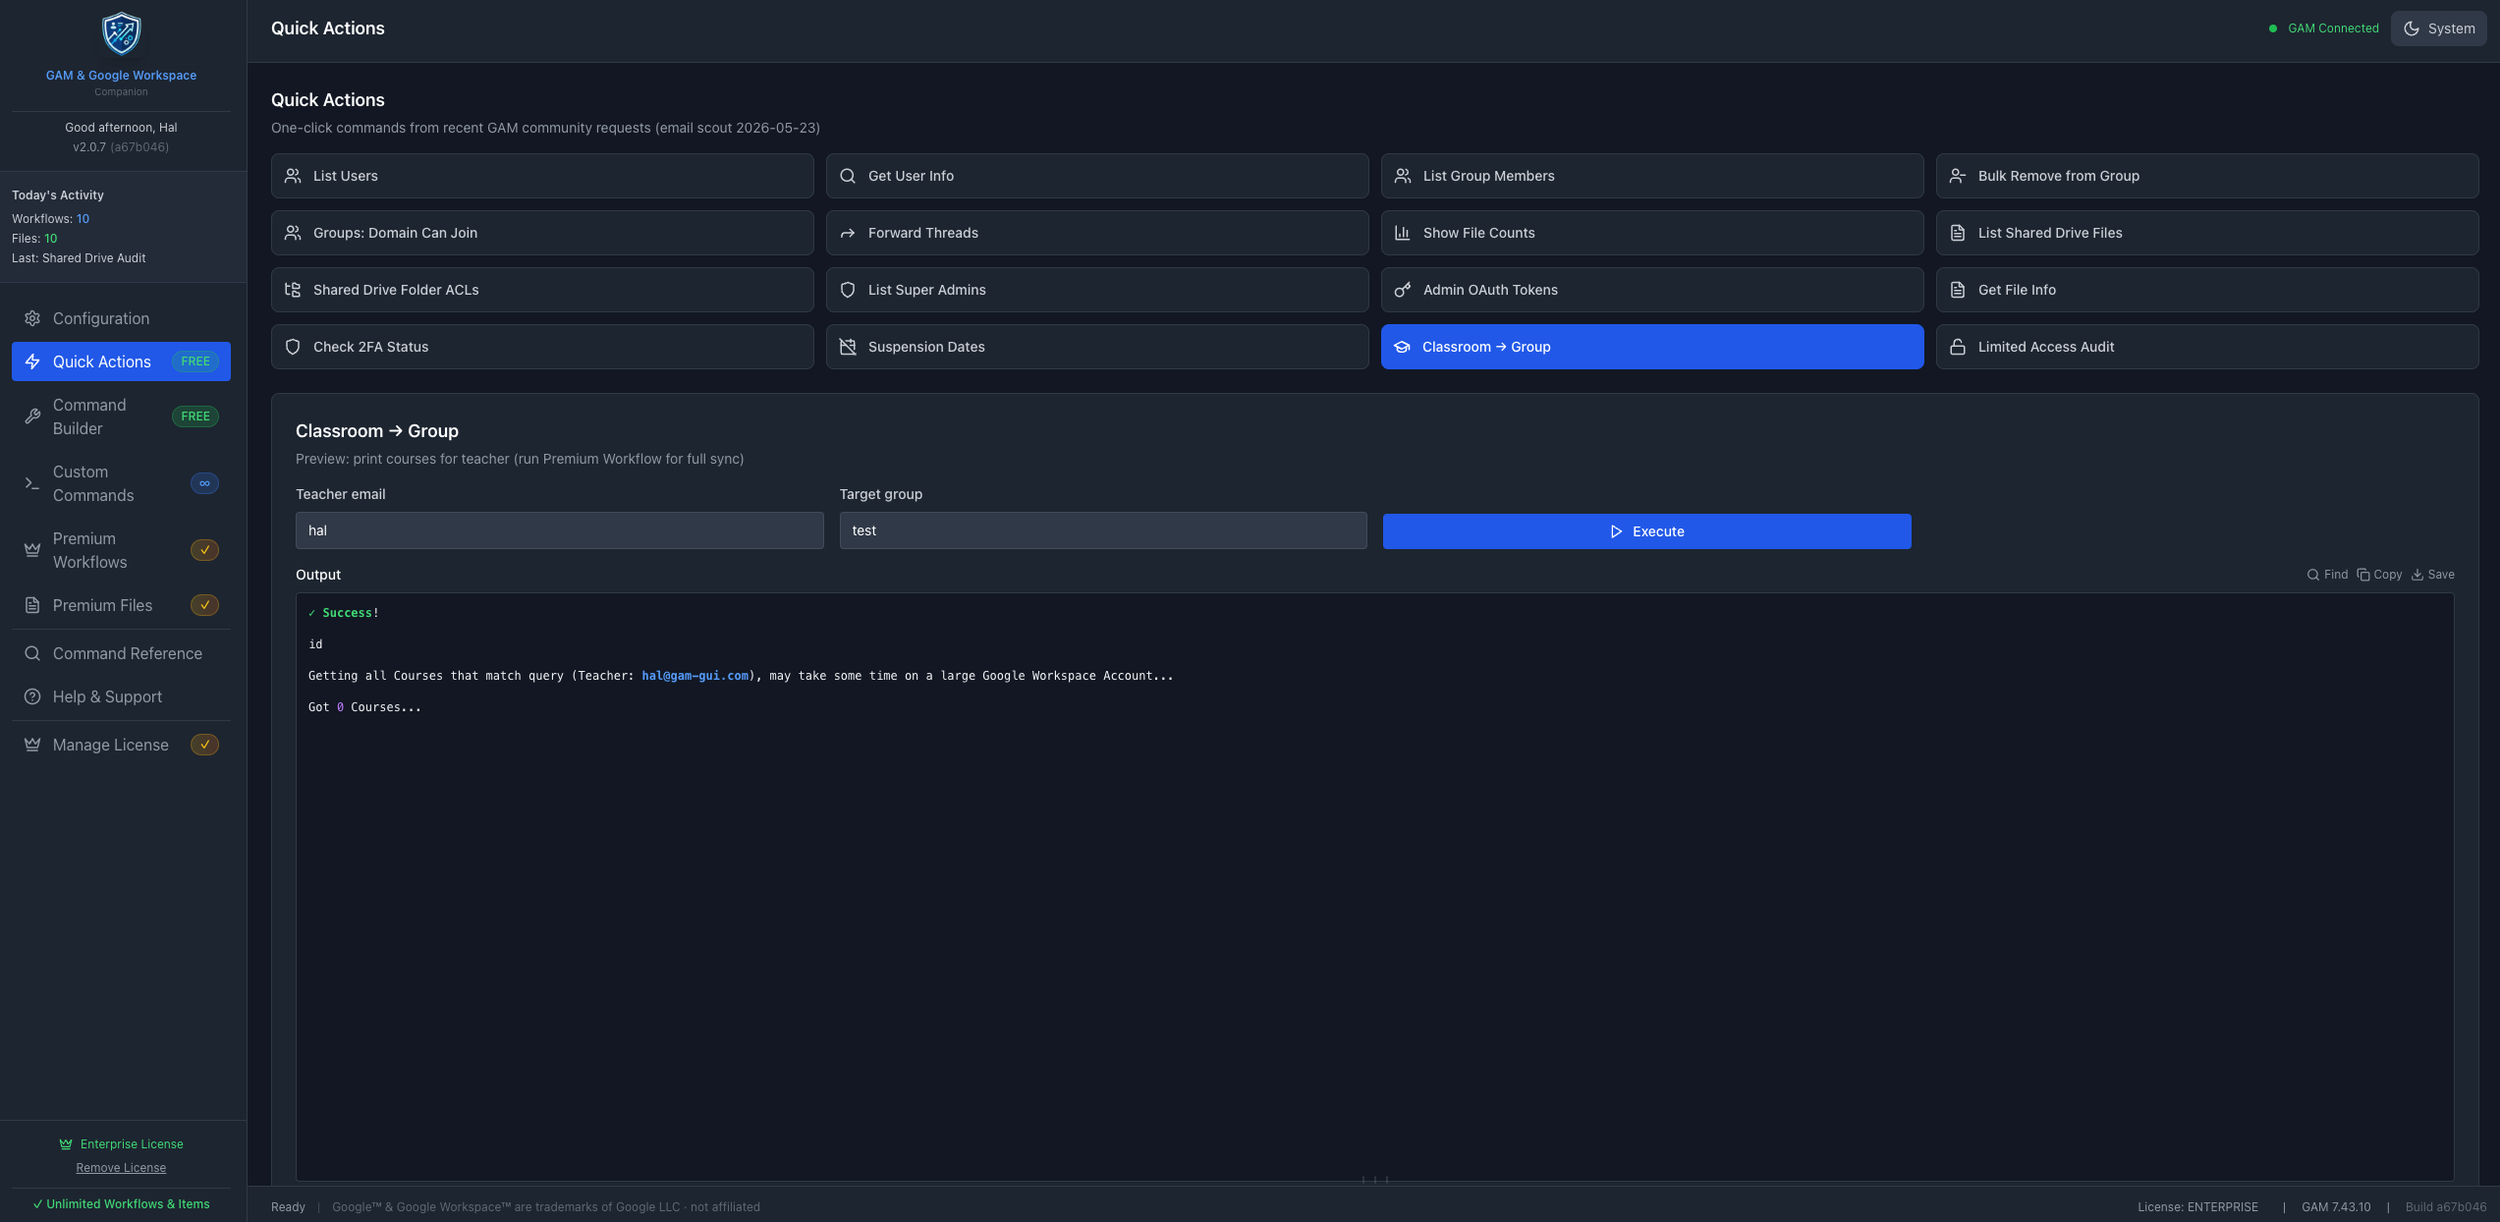
Task: Click the Forward Threads arrow icon
Action: click(x=848, y=233)
